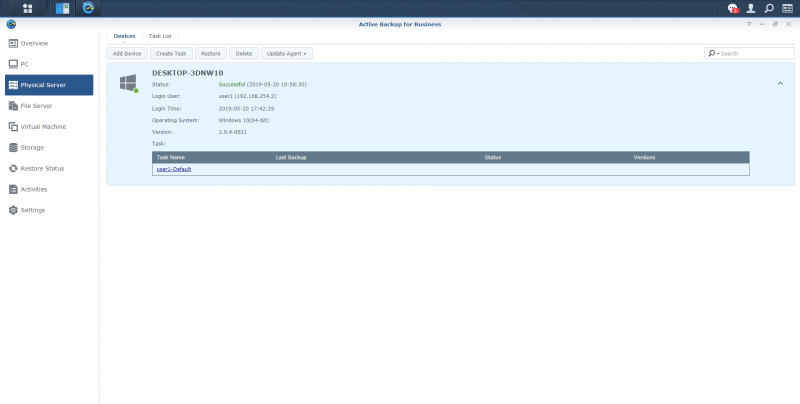This screenshot has width=800, height=404.
Task: Click the Settings gear icon
Action: tap(13, 210)
